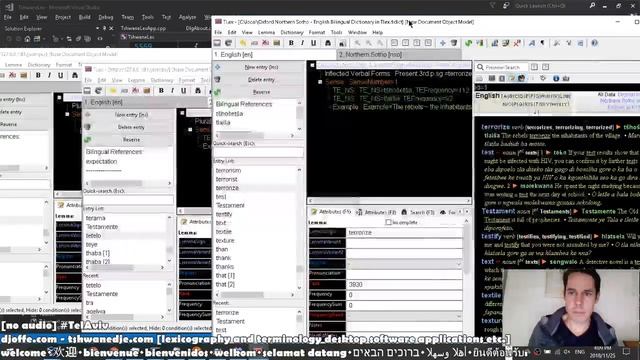Click right tab-scroll arrow after Format tab
The width and height of the screenshot is (640, 360).
tap(467, 212)
